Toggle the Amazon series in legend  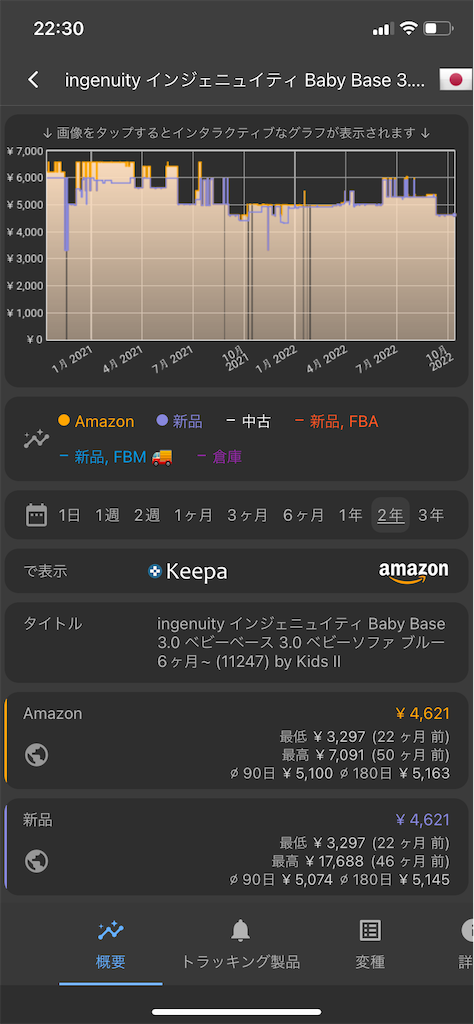pyautogui.click(x=96, y=421)
